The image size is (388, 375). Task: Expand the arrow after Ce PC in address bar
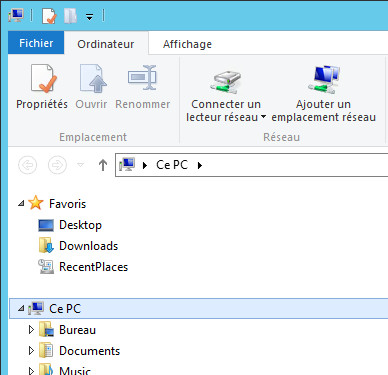pyautogui.click(x=200, y=165)
